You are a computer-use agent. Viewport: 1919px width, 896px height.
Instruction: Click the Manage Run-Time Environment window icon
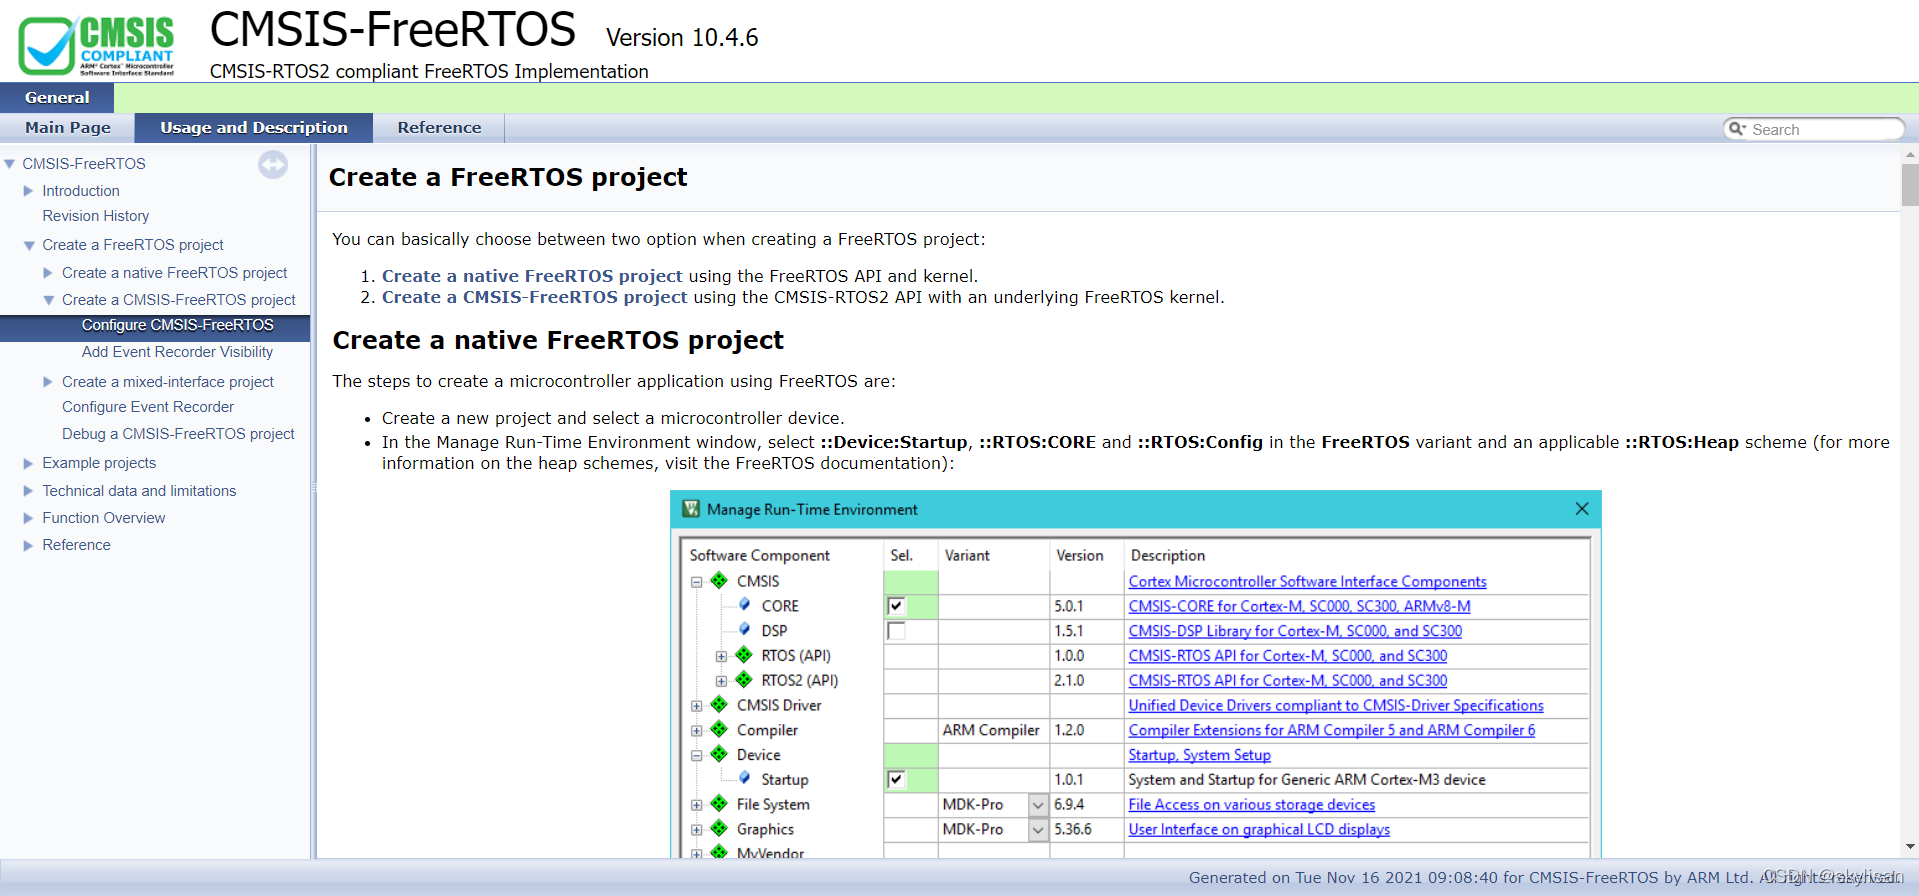[691, 509]
